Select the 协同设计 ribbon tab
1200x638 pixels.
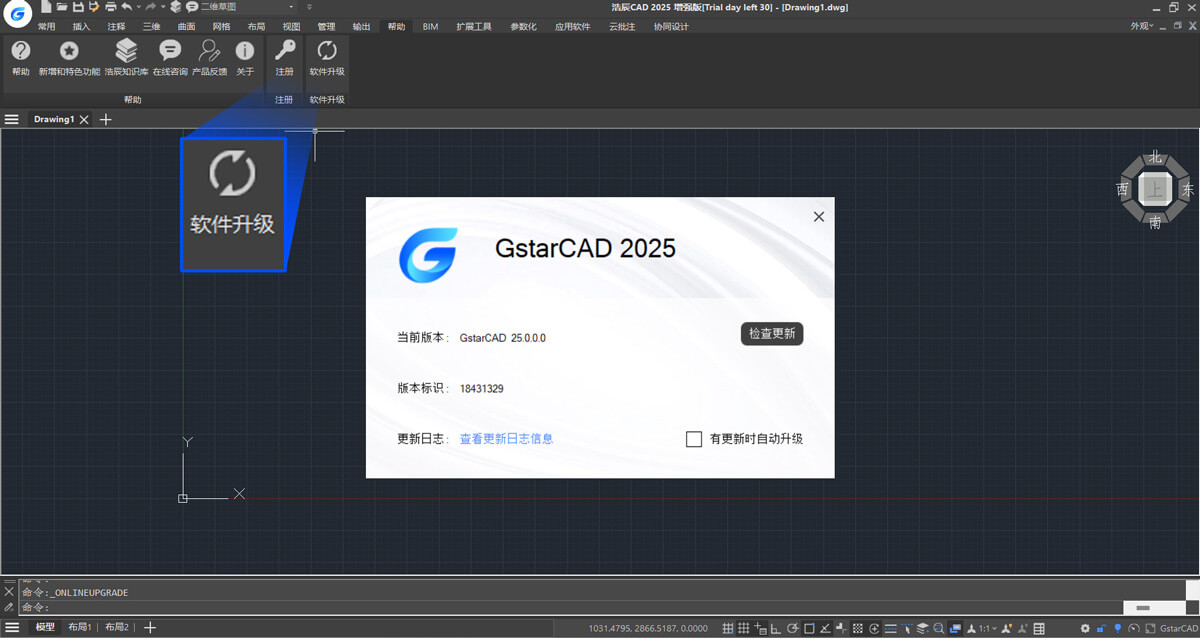coord(671,27)
